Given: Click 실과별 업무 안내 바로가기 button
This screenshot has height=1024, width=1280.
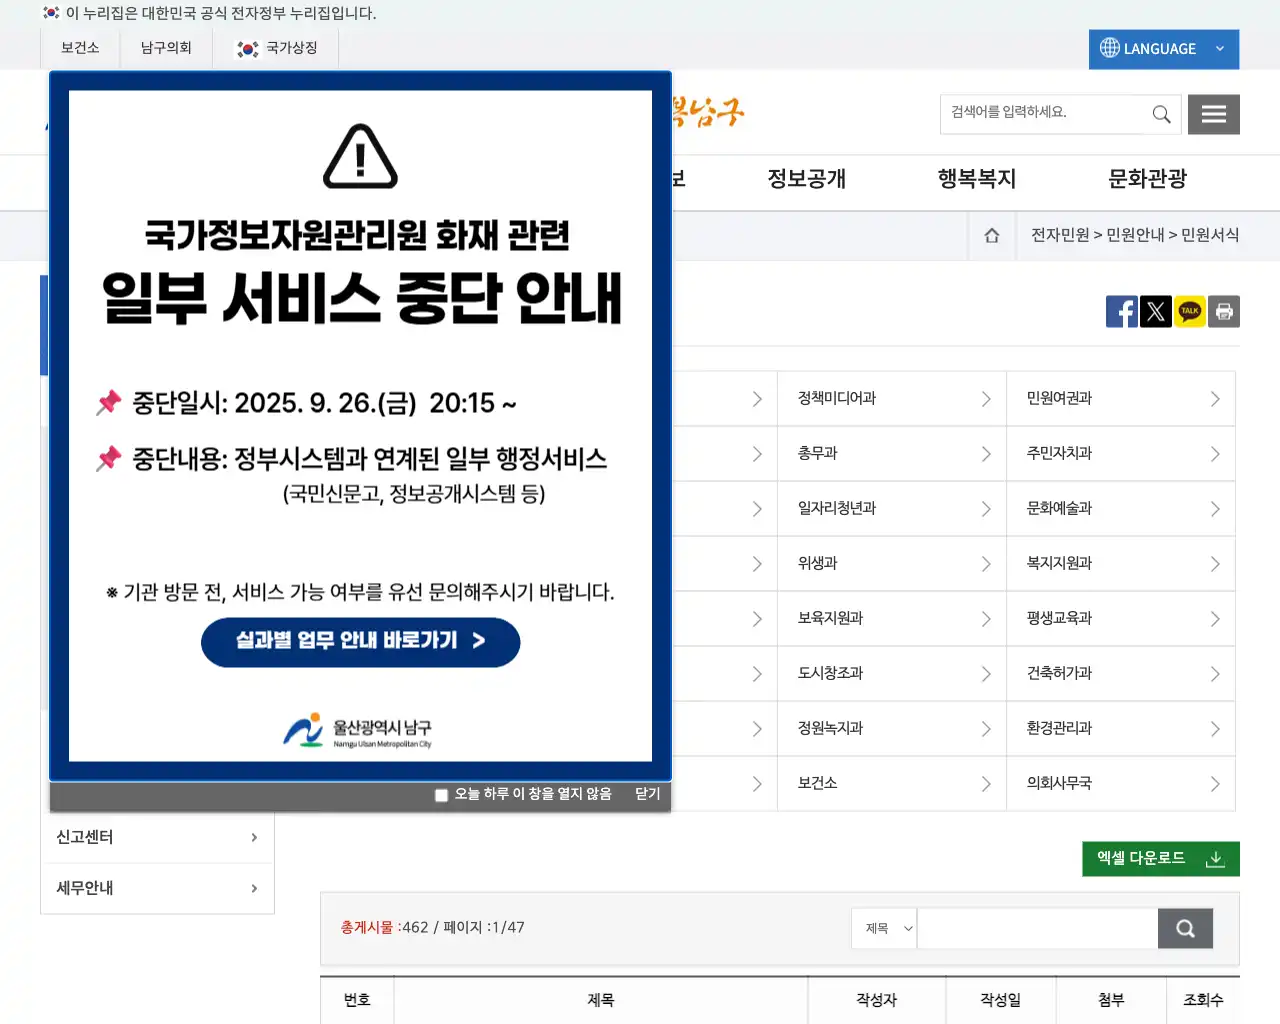Looking at the screenshot, I should tap(361, 641).
